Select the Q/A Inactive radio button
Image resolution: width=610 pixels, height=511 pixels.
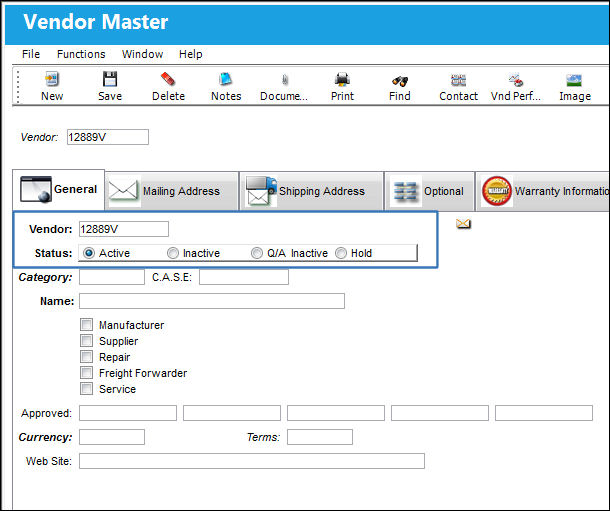coord(257,253)
